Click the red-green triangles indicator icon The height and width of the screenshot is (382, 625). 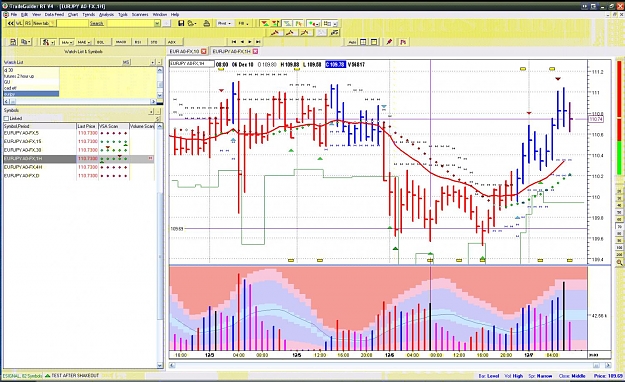click(264, 24)
